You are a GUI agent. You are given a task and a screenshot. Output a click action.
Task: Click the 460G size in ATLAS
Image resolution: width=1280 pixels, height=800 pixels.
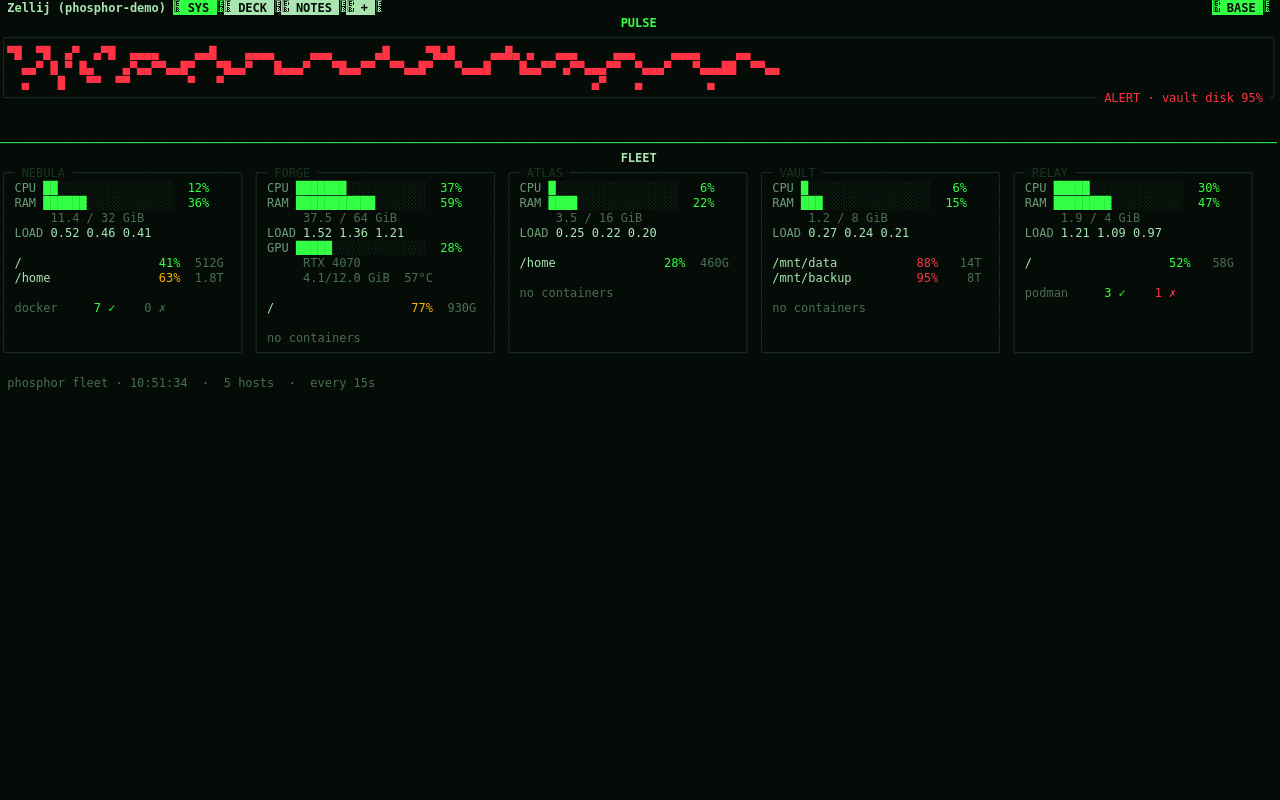click(714, 263)
